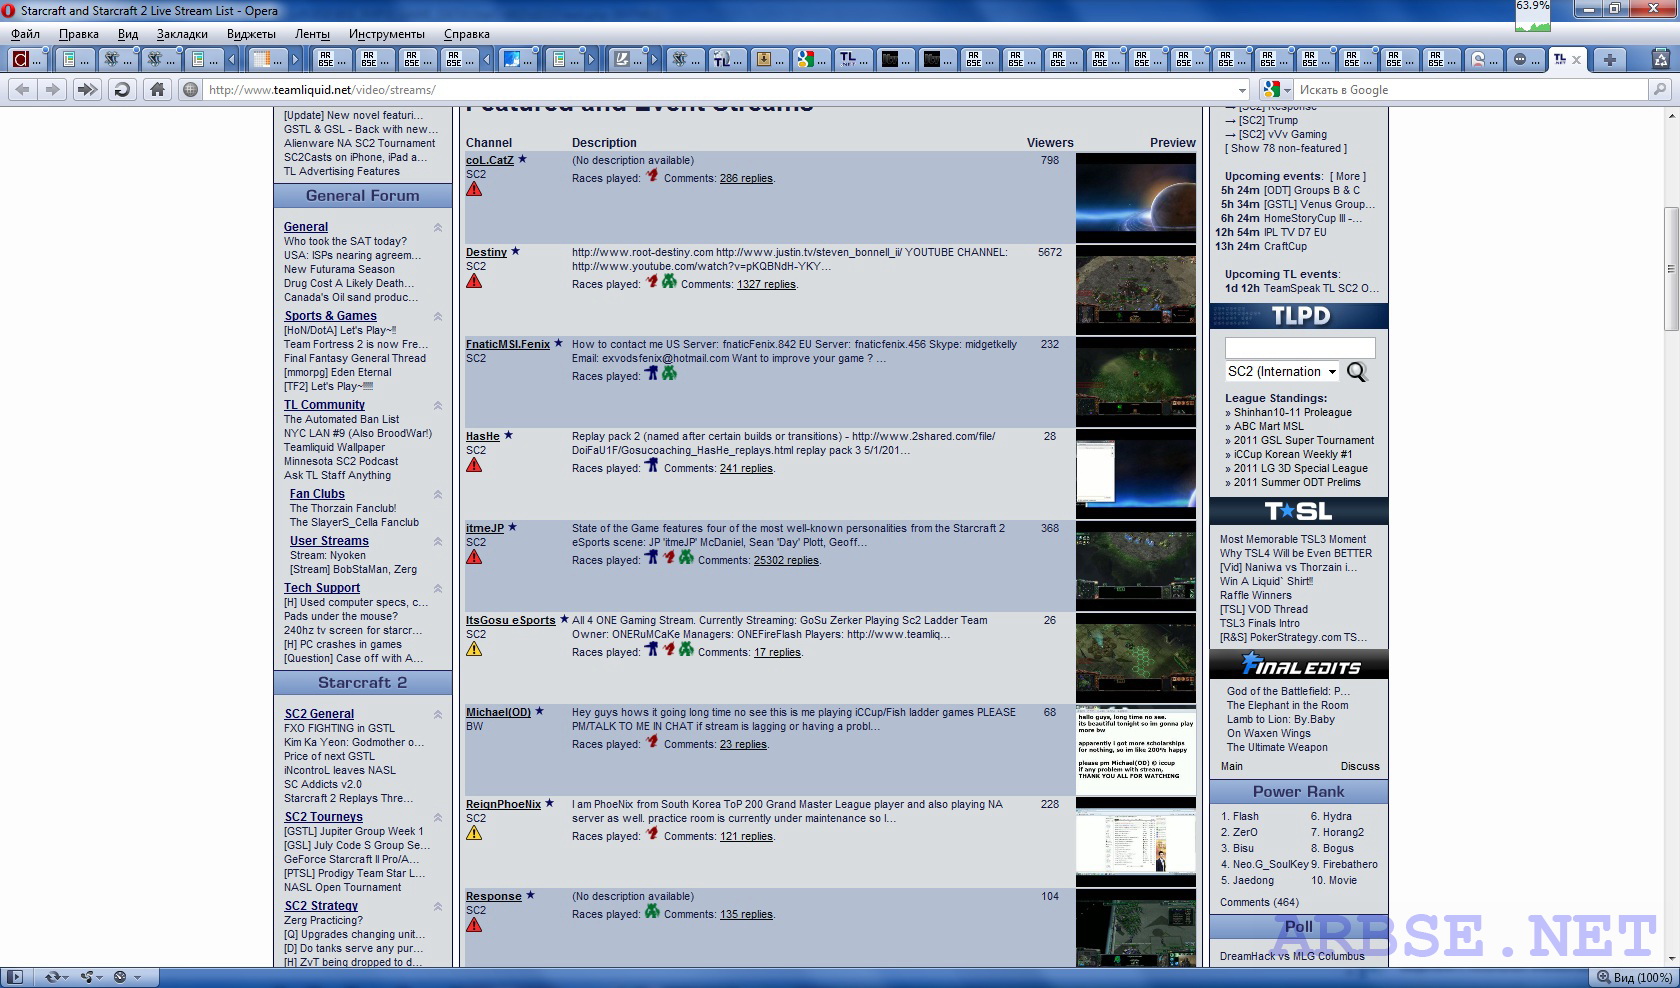This screenshot has width=1680, height=988.
Task: Click the ReignPhoeNix stream preview thumbnail
Action: coord(1136,842)
